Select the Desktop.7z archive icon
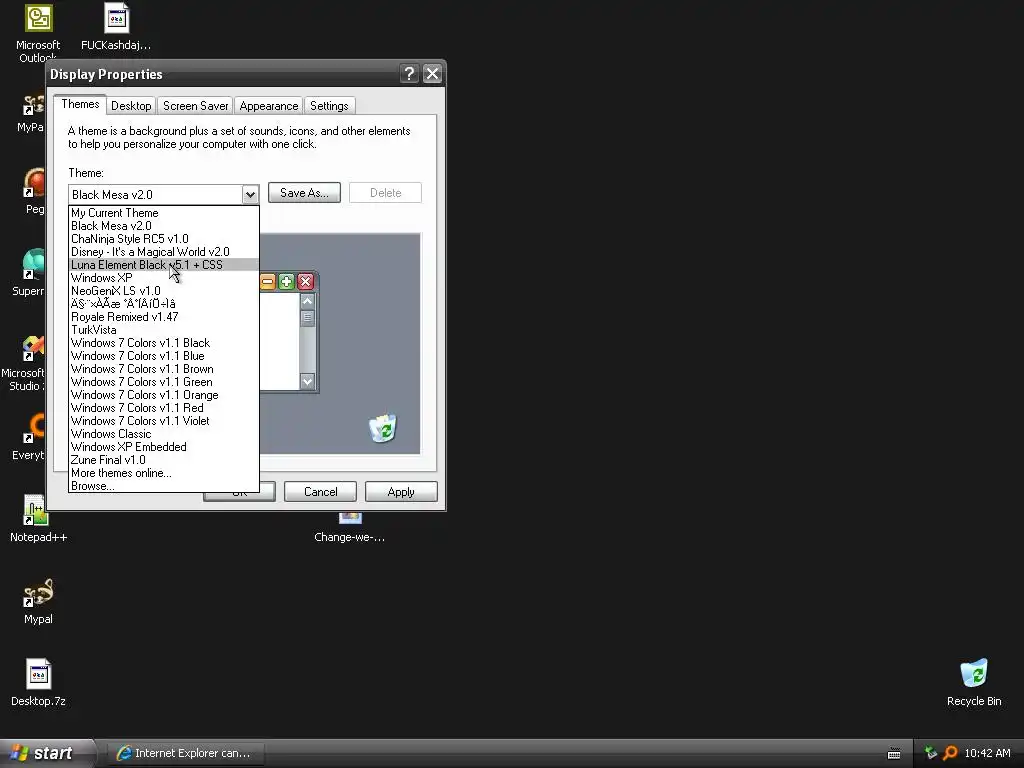This screenshot has width=1024, height=768. tap(38, 682)
